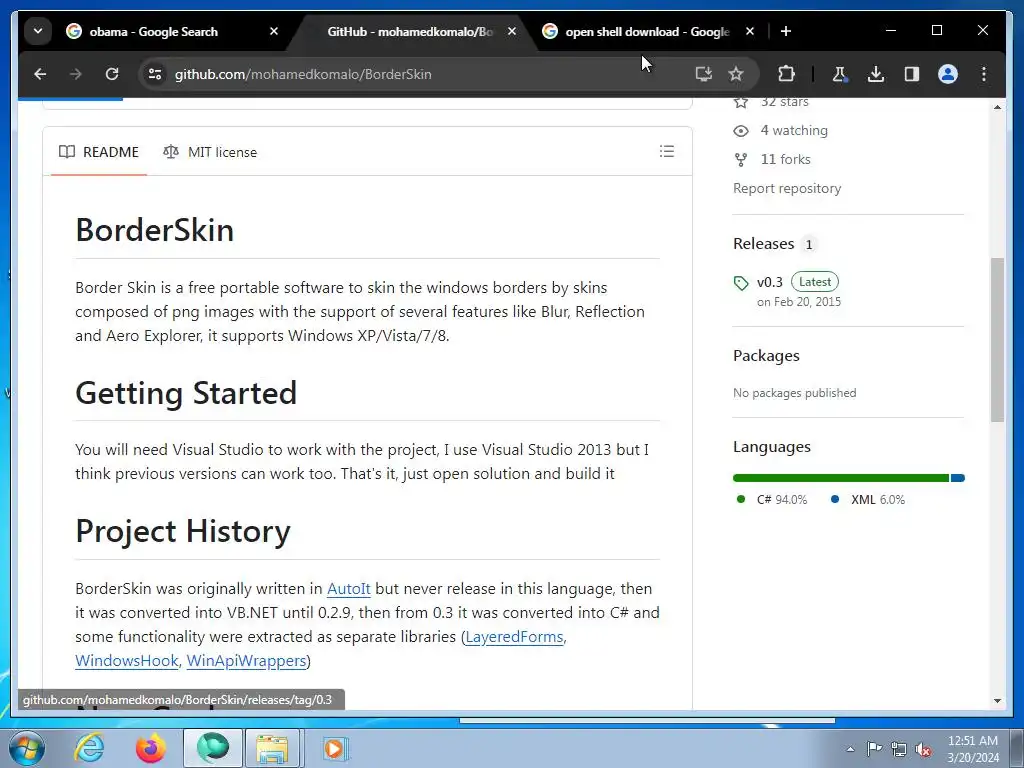This screenshot has width=1024, height=768.
Task: Click the eye icon beside 4 watching
Action: click(x=741, y=131)
